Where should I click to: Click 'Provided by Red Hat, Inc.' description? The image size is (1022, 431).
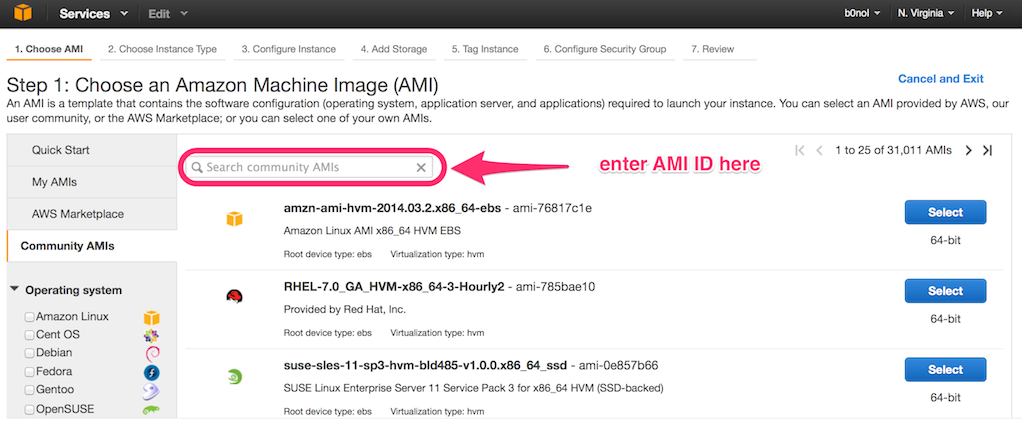[x=345, y=310]
